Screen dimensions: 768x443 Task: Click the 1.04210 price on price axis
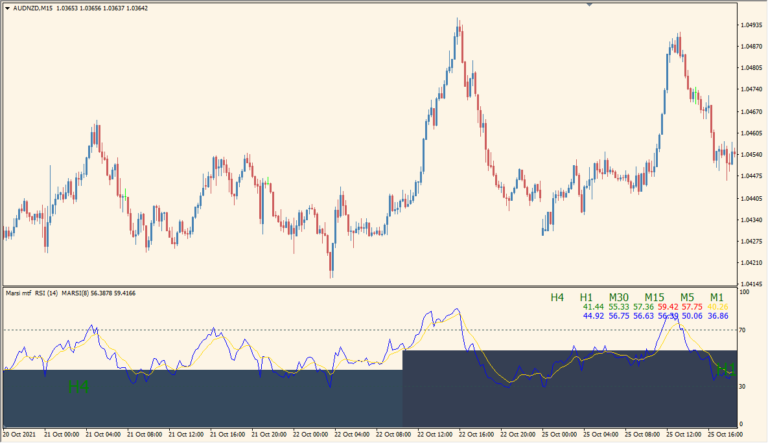coord(752,263)
